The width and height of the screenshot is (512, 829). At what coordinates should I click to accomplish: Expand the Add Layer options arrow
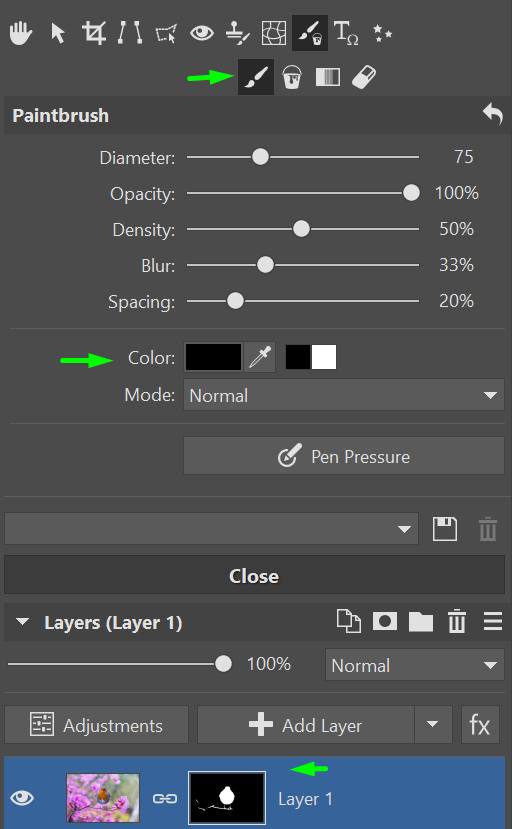point(433,724)
